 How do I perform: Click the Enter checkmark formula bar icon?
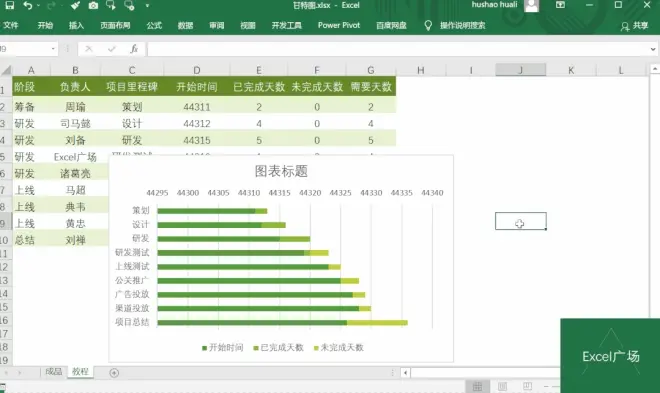click(x=112, y=49)
